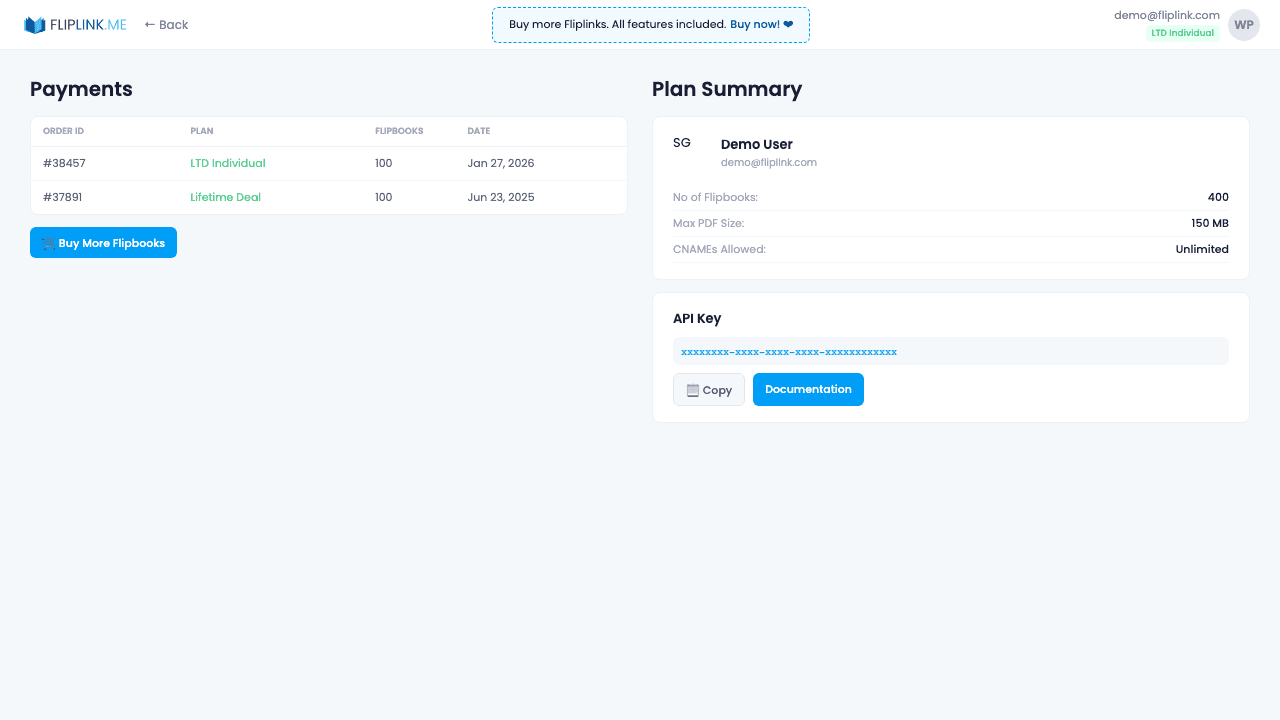Open the Documentation button

[x=808, y=389]
